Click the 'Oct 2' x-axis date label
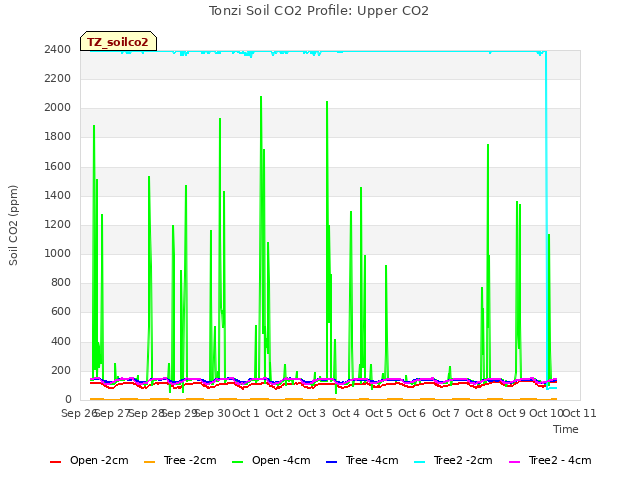640x480 pixels. [279, 413]
